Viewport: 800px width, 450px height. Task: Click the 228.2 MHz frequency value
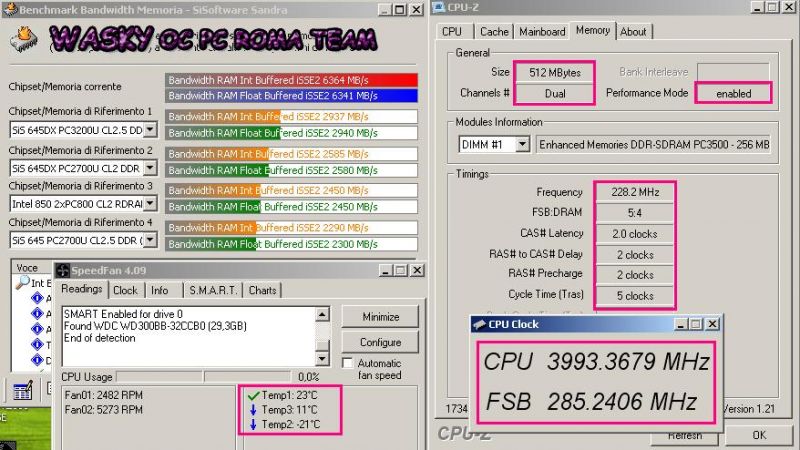click(635, 192)
